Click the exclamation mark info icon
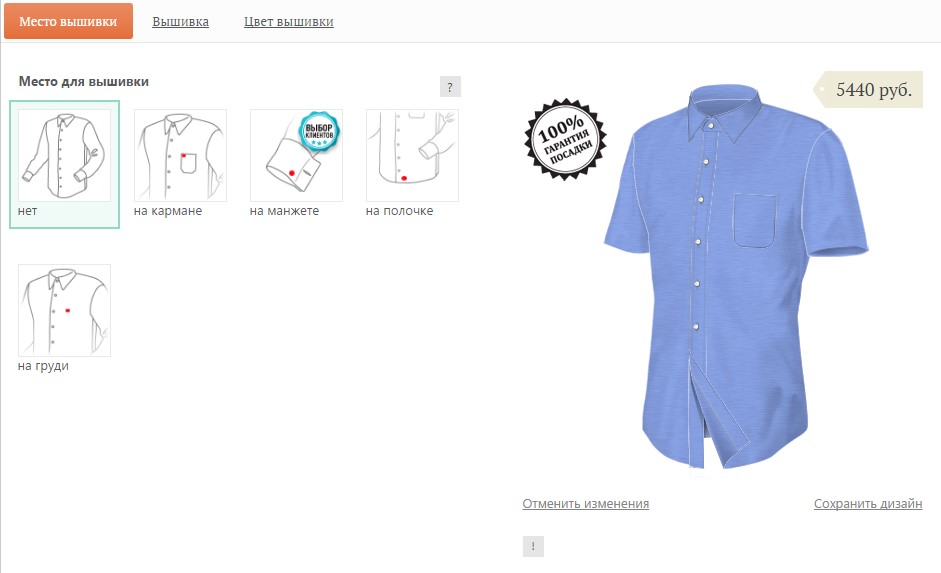This screenshot has width=941, height=573. pos(533,546)
